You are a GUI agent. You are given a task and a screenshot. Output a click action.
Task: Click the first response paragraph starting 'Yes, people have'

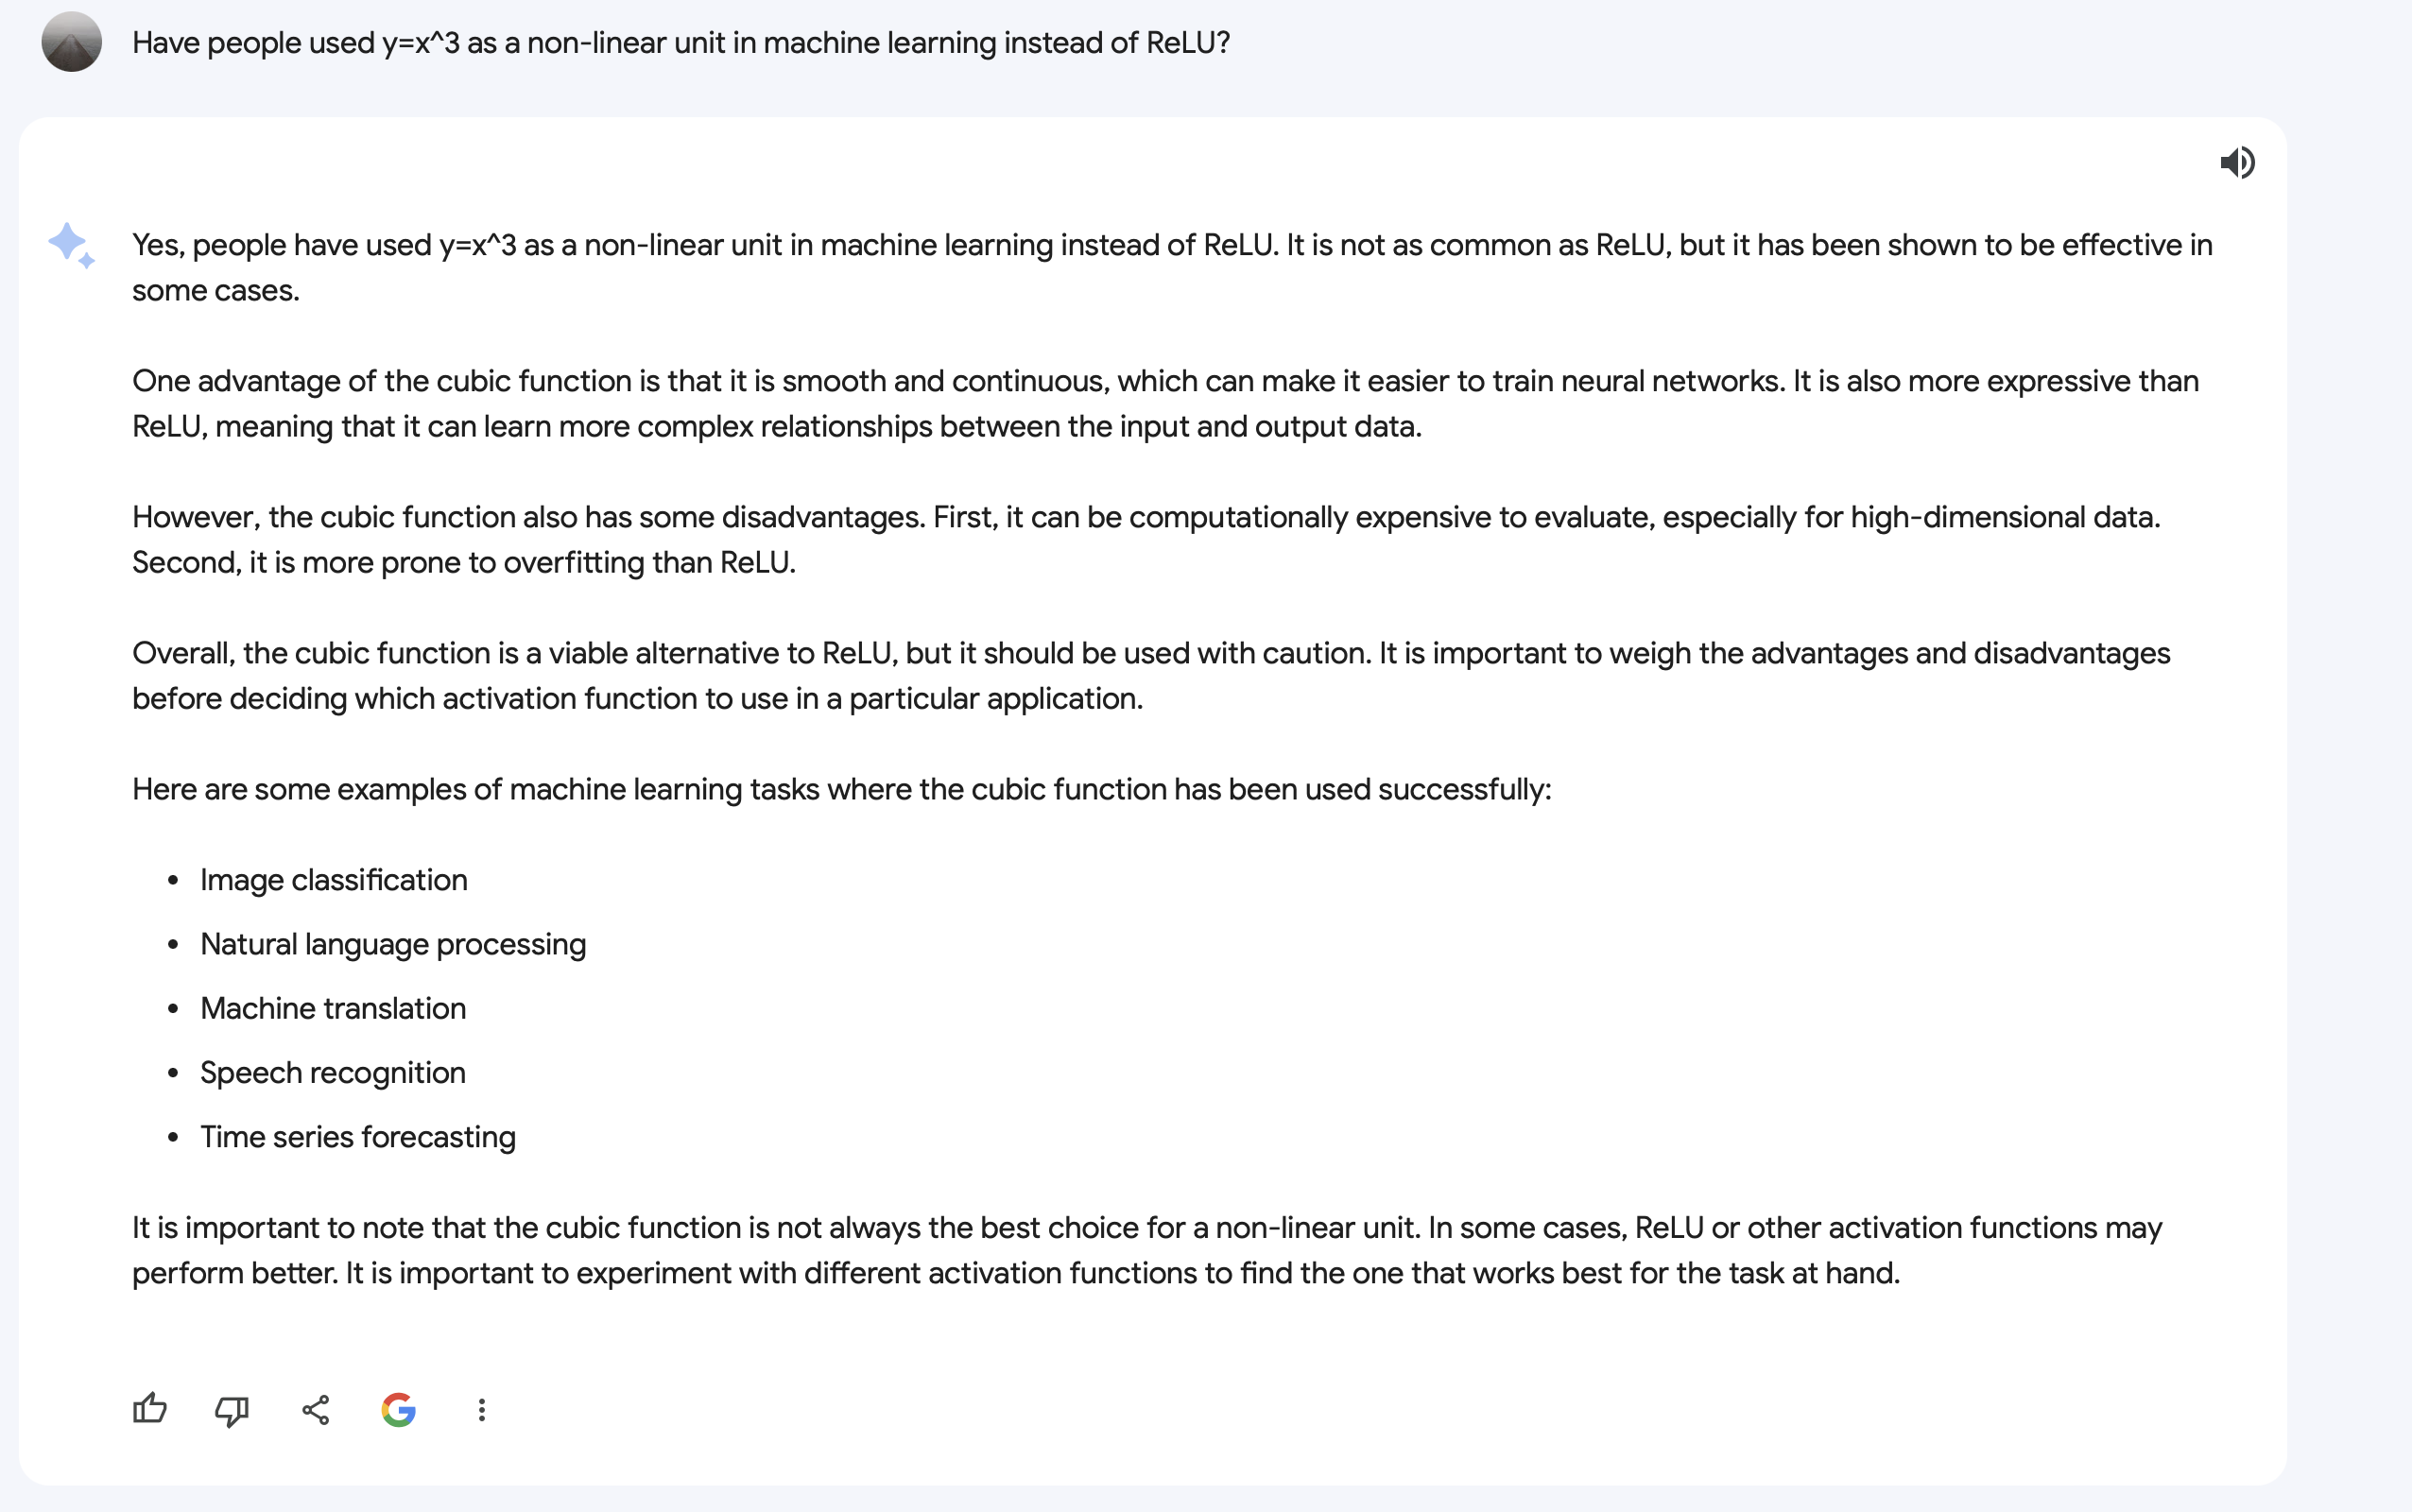(1172, 268)
